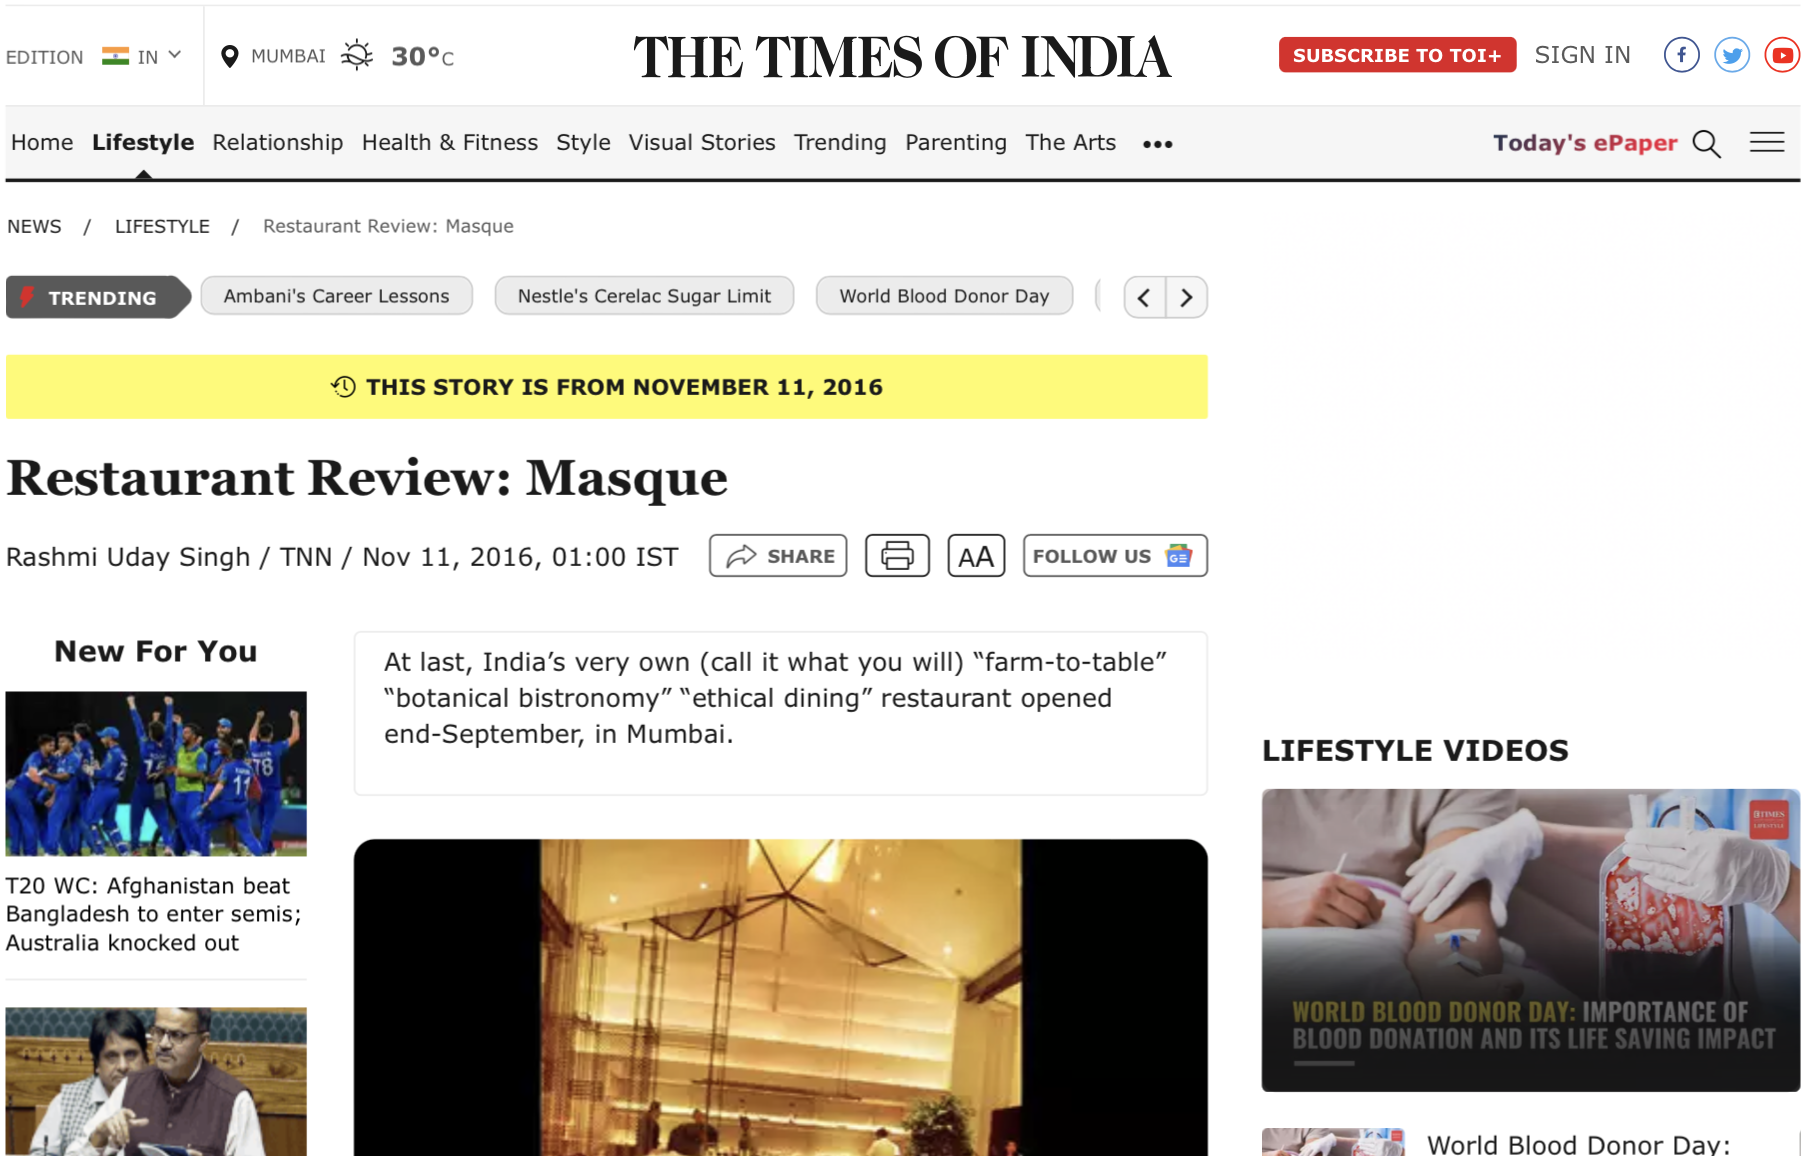The image size is (1802, 1156).
Task: Click the Mumbai location pin icon
Action: [229, 57]
